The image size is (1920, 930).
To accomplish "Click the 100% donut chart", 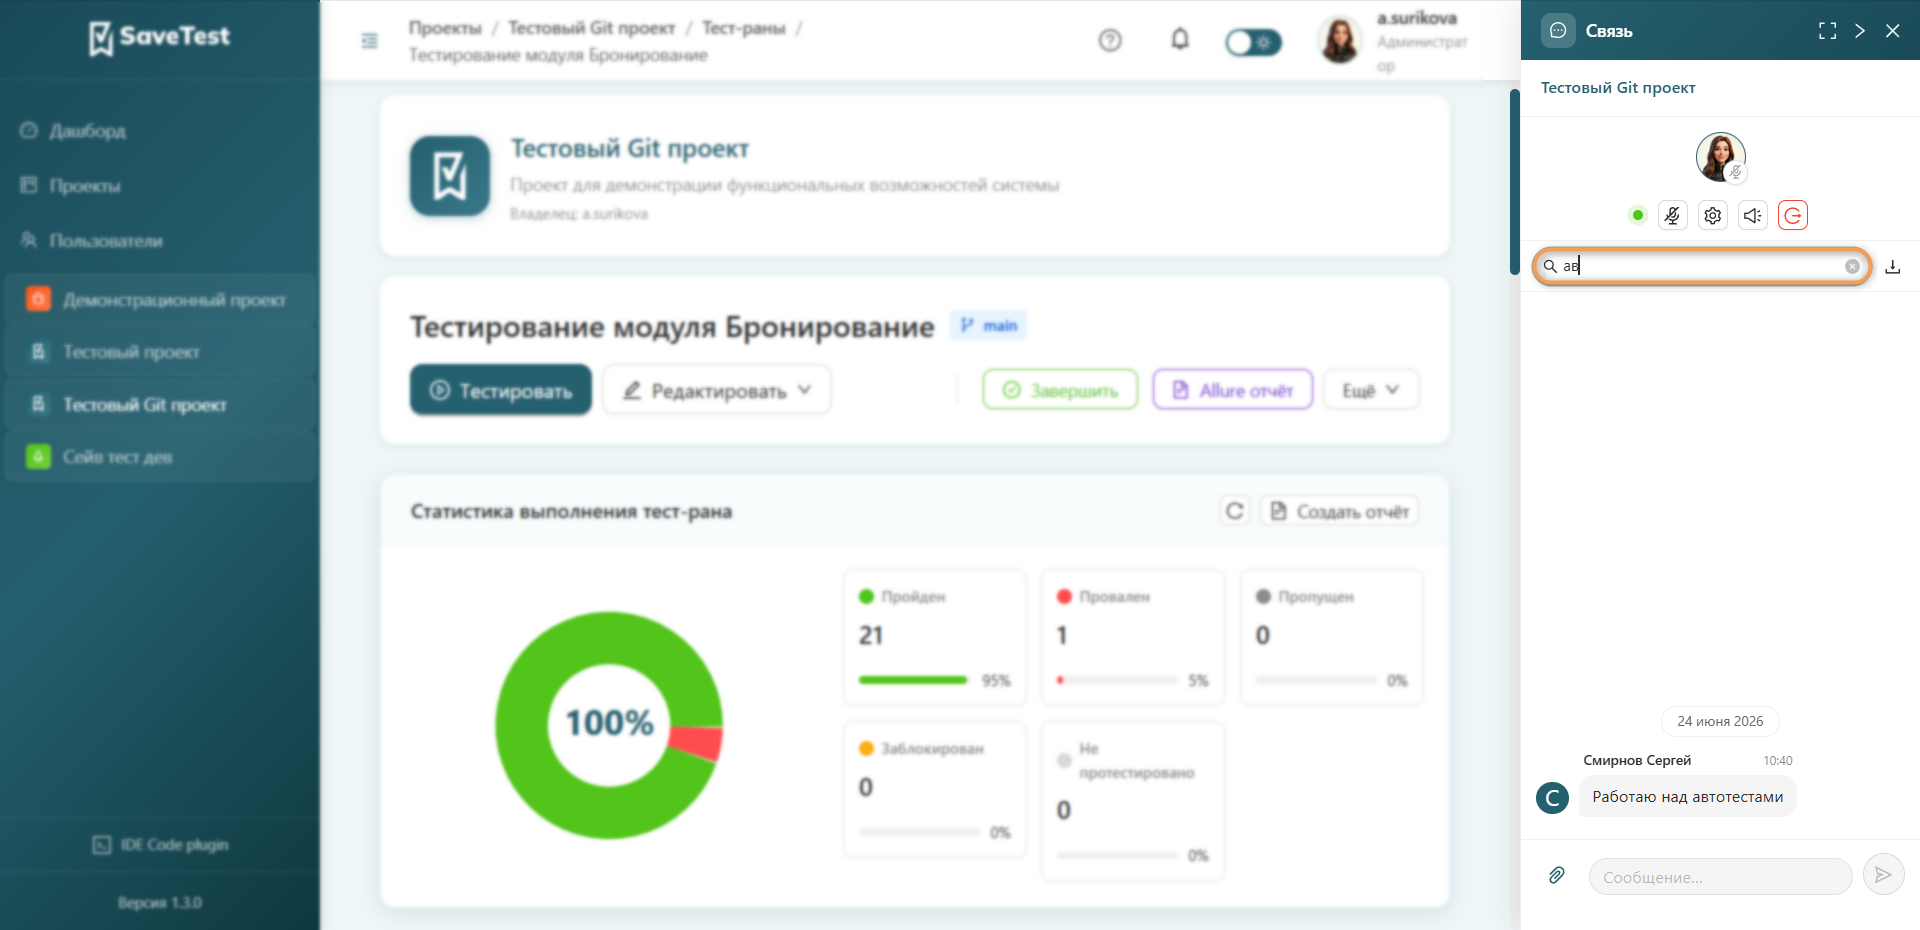I will (x=609, y=724).
